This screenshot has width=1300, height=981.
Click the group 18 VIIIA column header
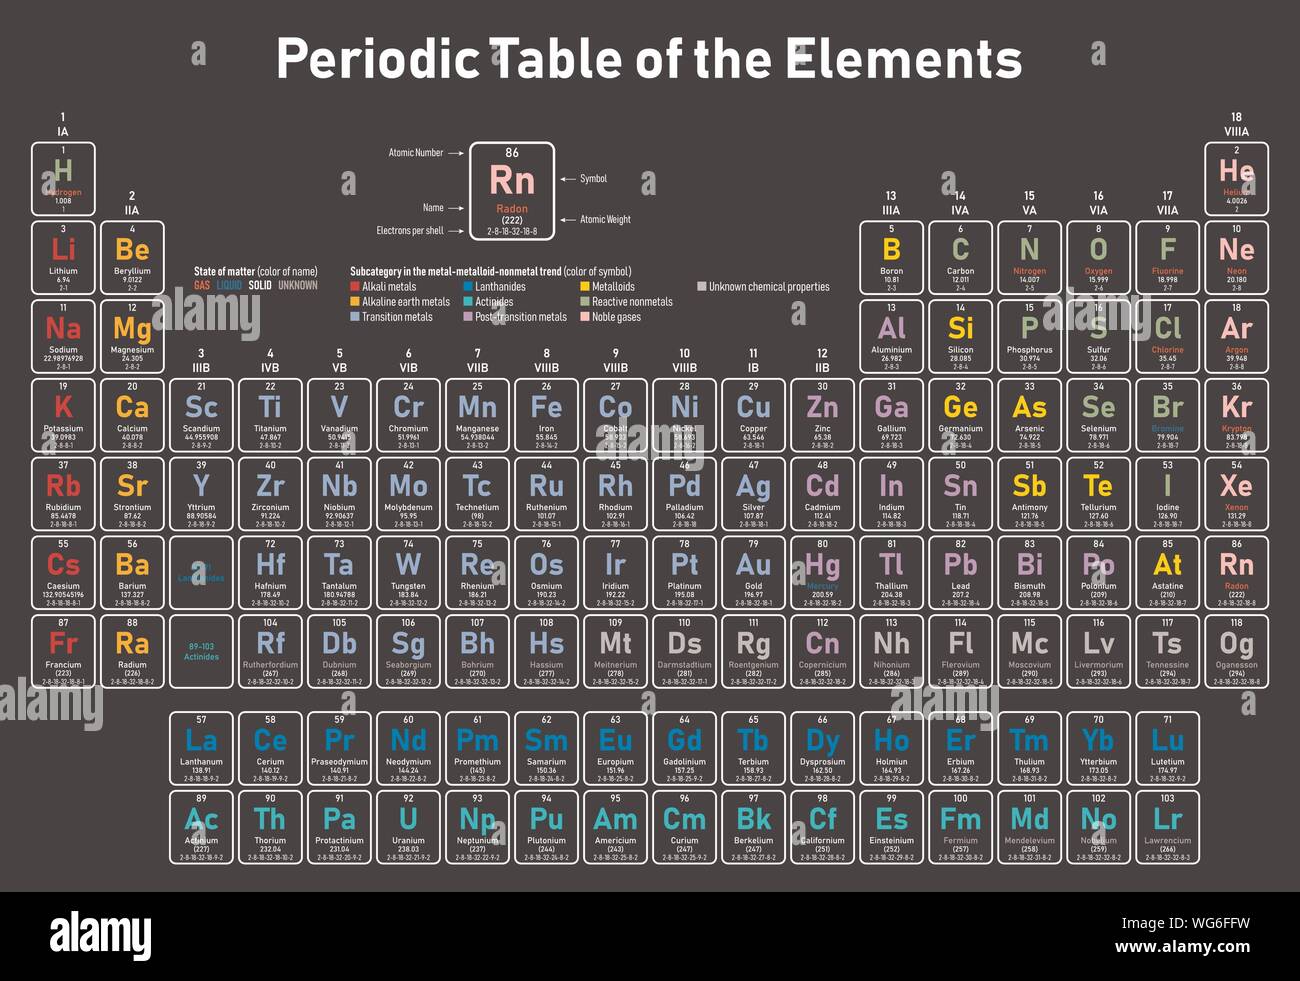pos(1236,124)
